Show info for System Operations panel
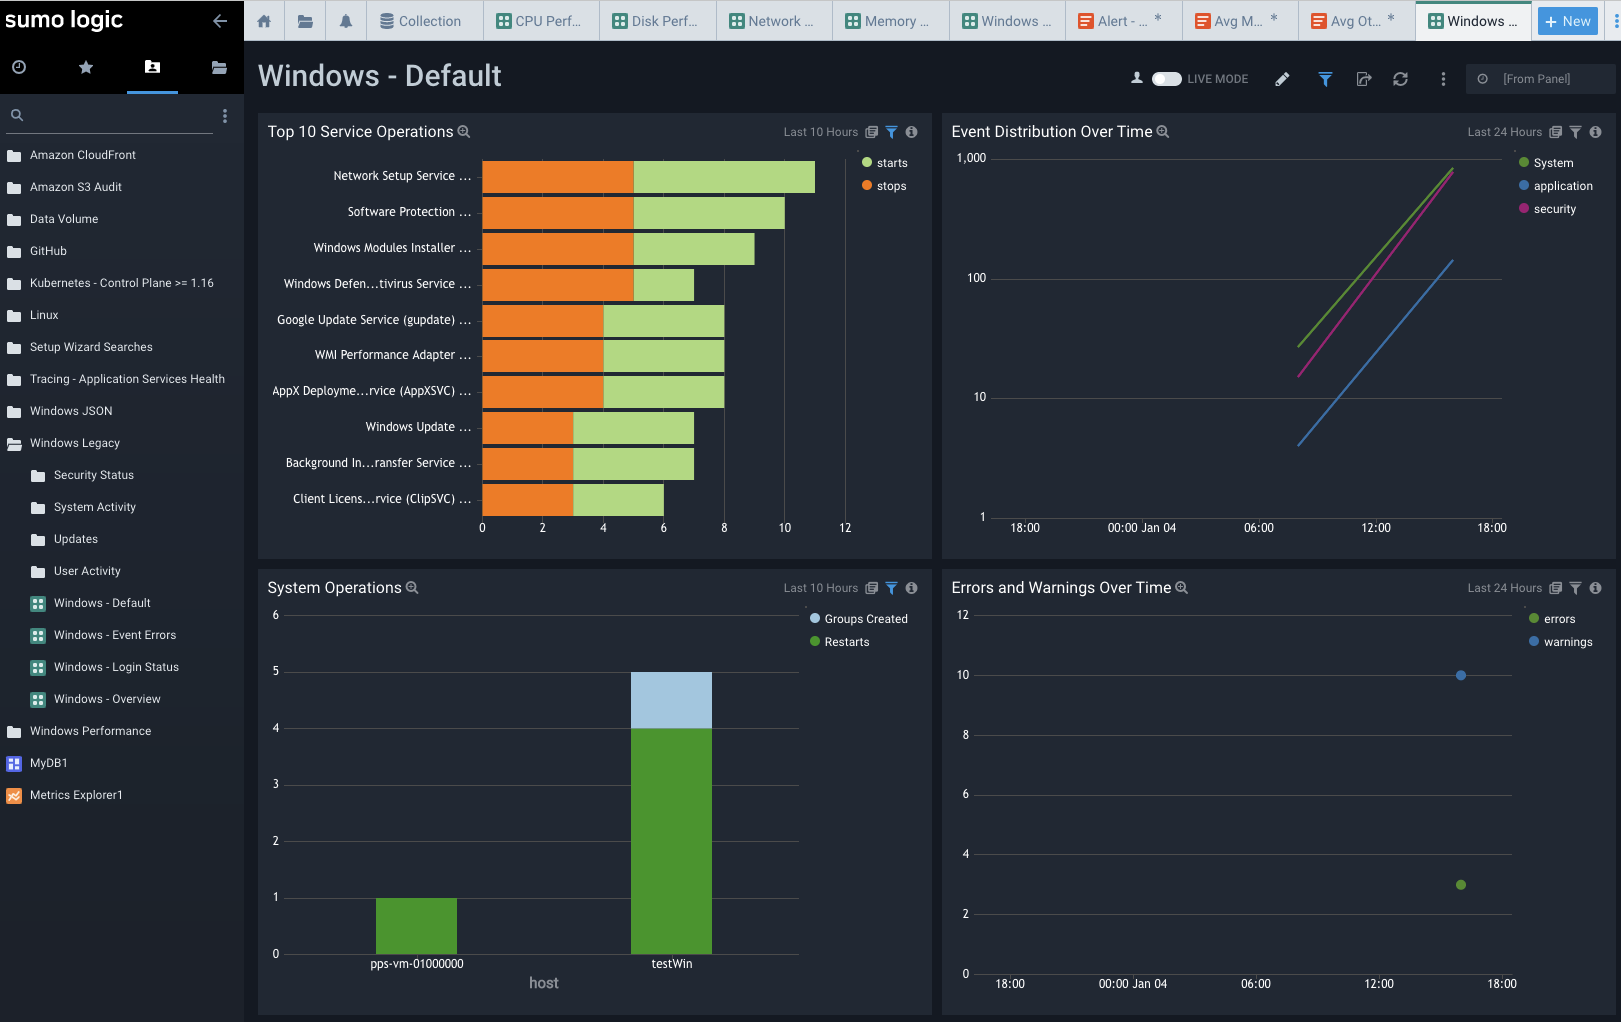 (x=911, y=588)
